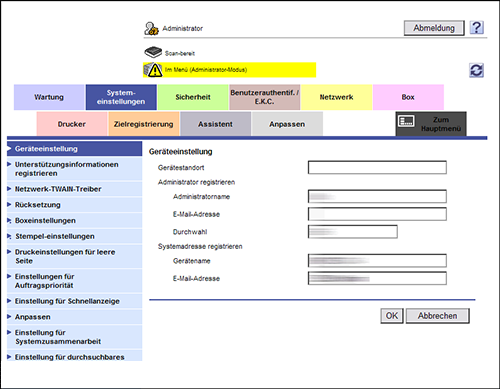The width and height of the screenshot is (500, 389).
Task: Open Druckeinstellungen für leere Seite
Action: 74,256
